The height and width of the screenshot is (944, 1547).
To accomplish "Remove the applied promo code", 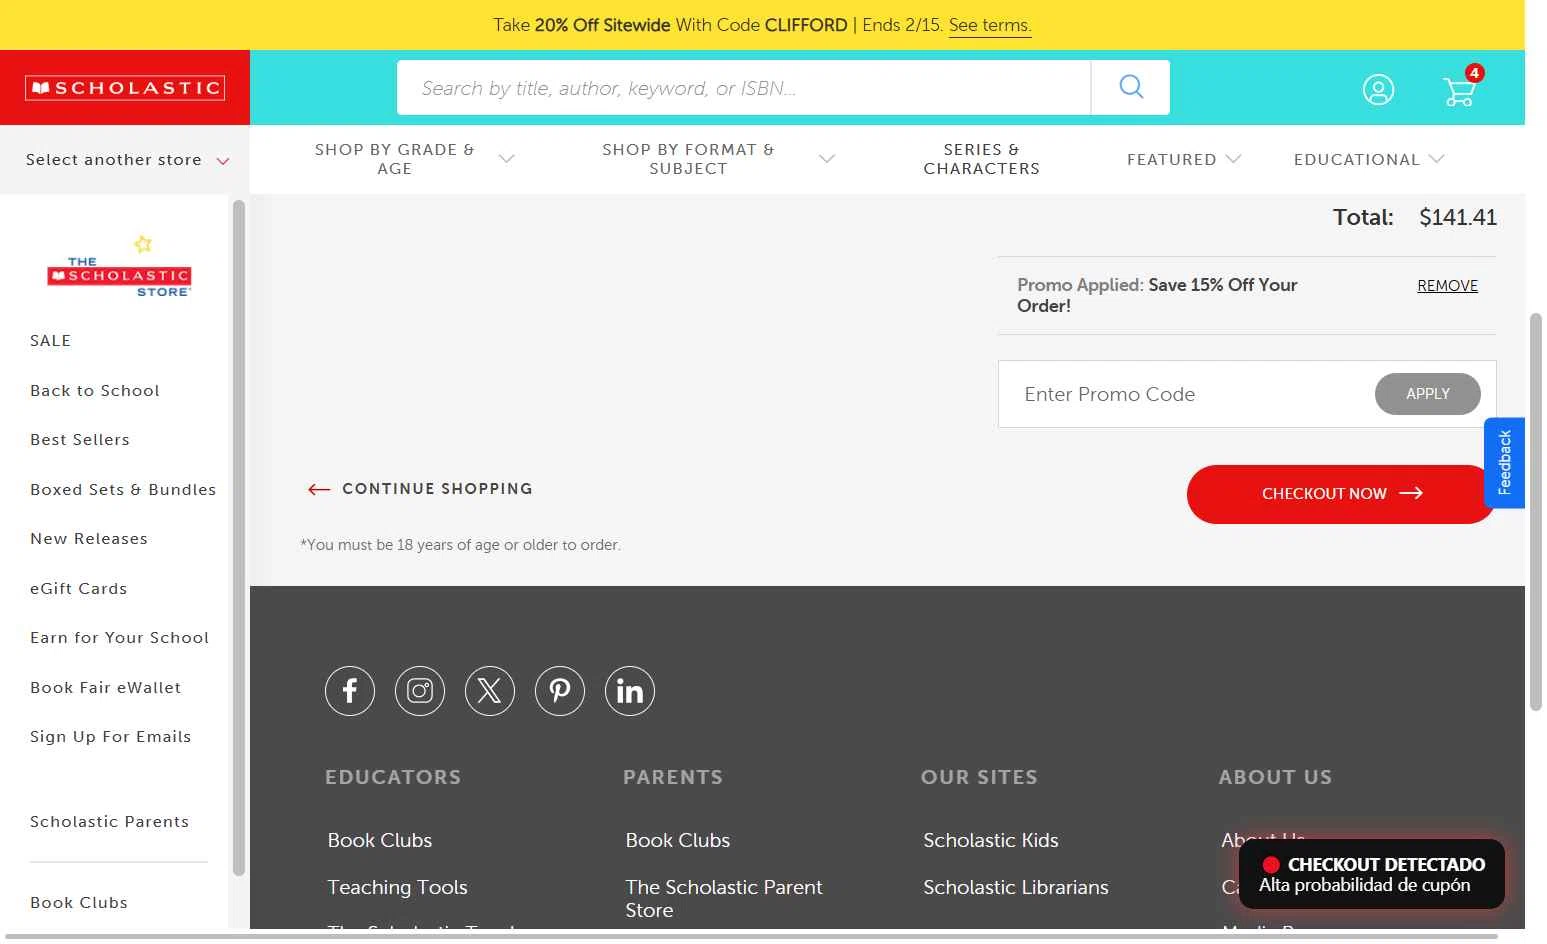I will [x=1447, y=286].
